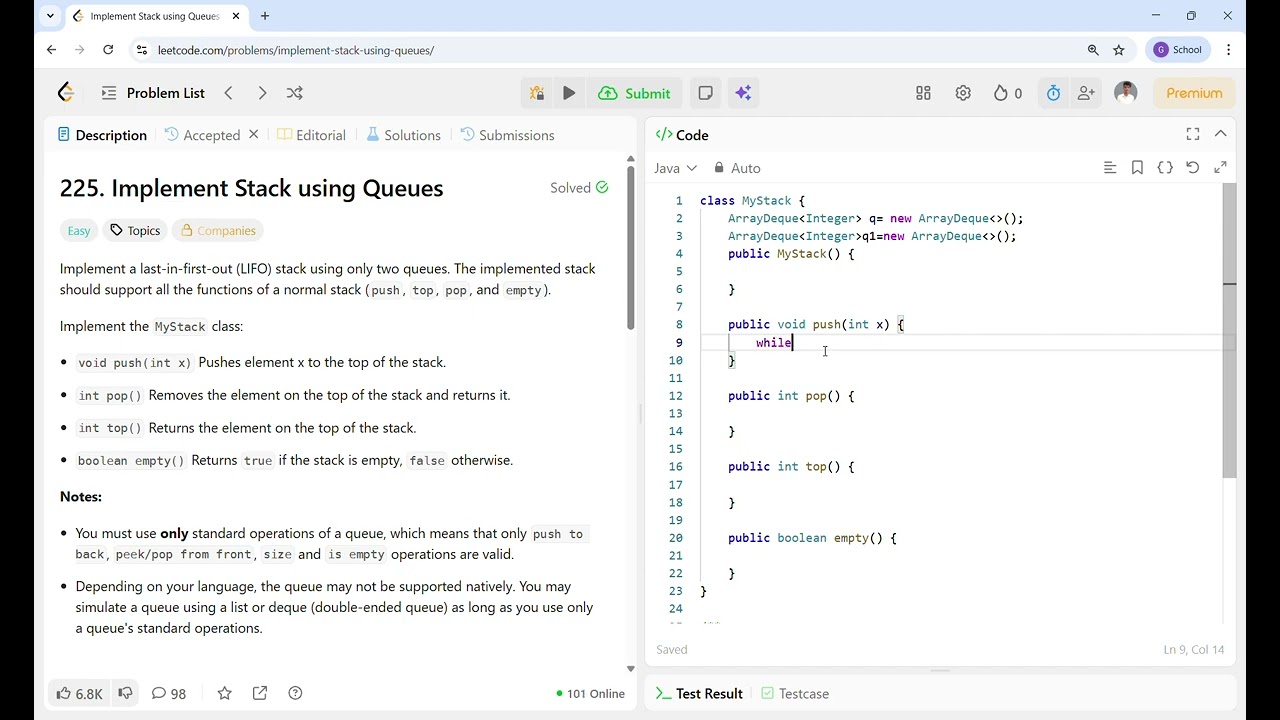Open the School browser profile
The image size is (1280, 720).
pyautogui.click(x=1178, y=50)
